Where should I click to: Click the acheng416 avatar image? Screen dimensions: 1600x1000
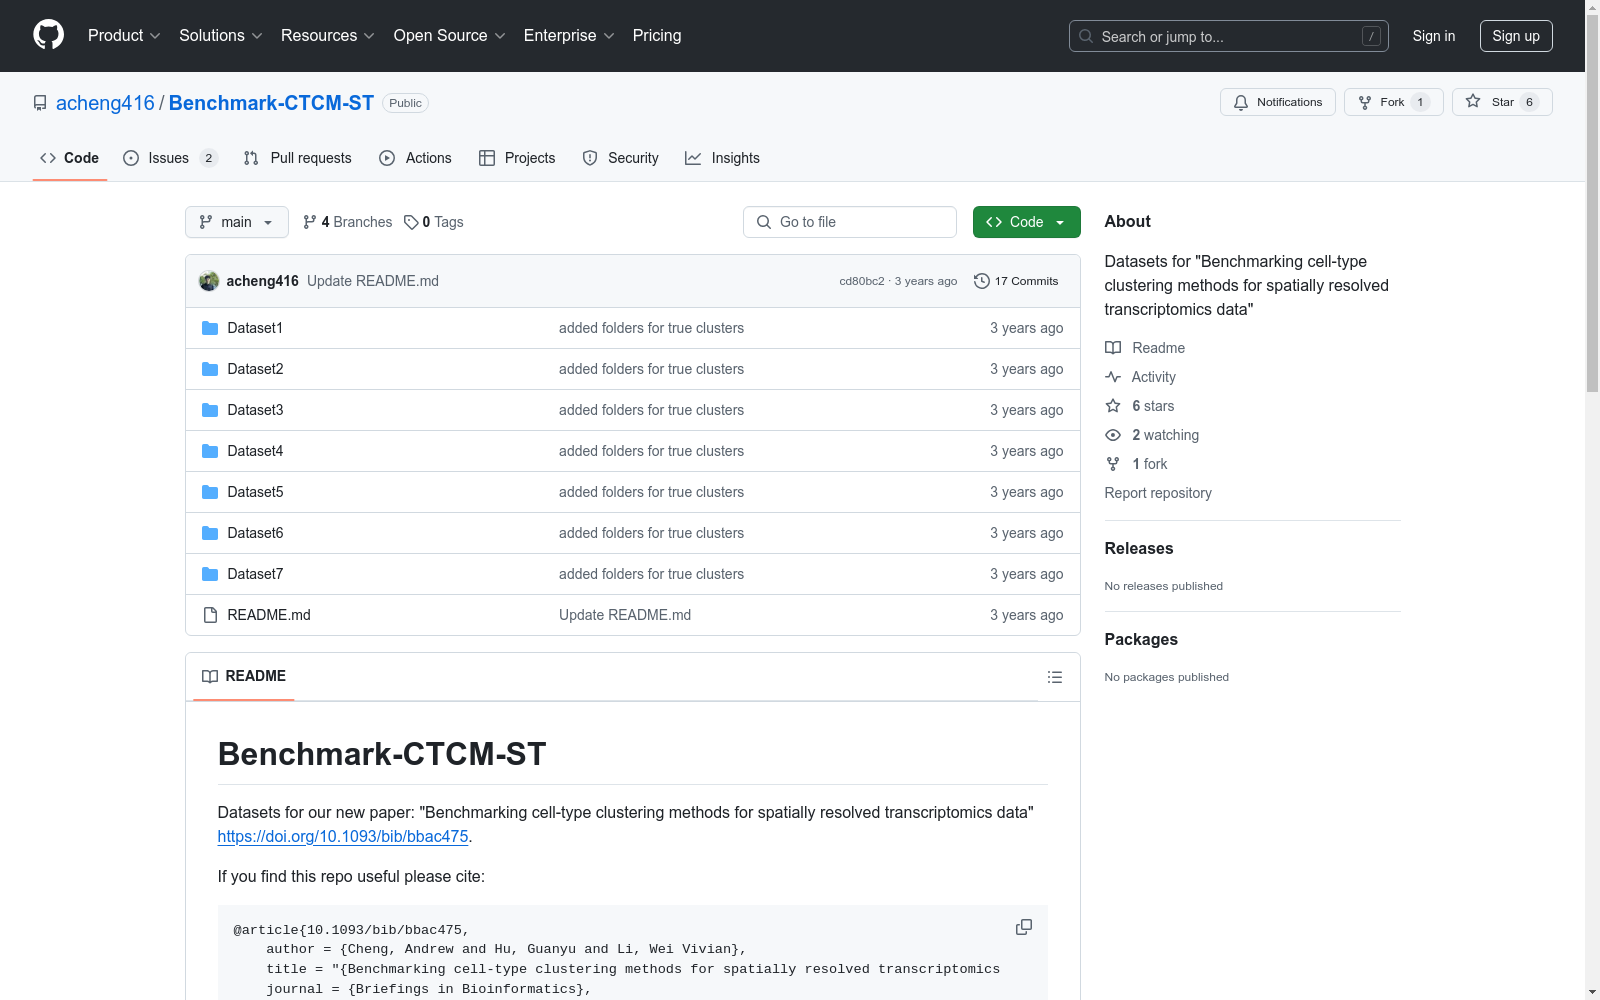(x=209, y=281)
